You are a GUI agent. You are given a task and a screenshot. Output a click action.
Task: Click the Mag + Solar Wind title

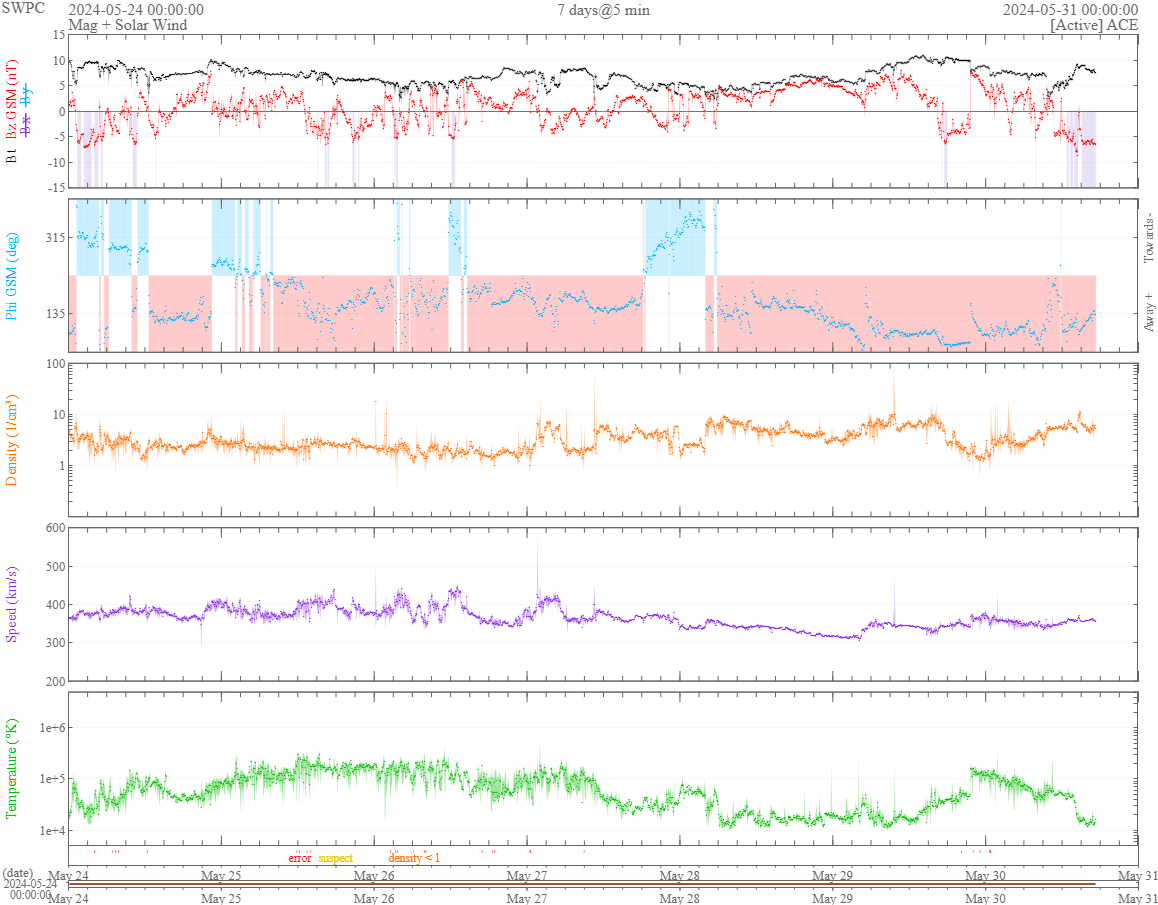(x=128, y=25)
